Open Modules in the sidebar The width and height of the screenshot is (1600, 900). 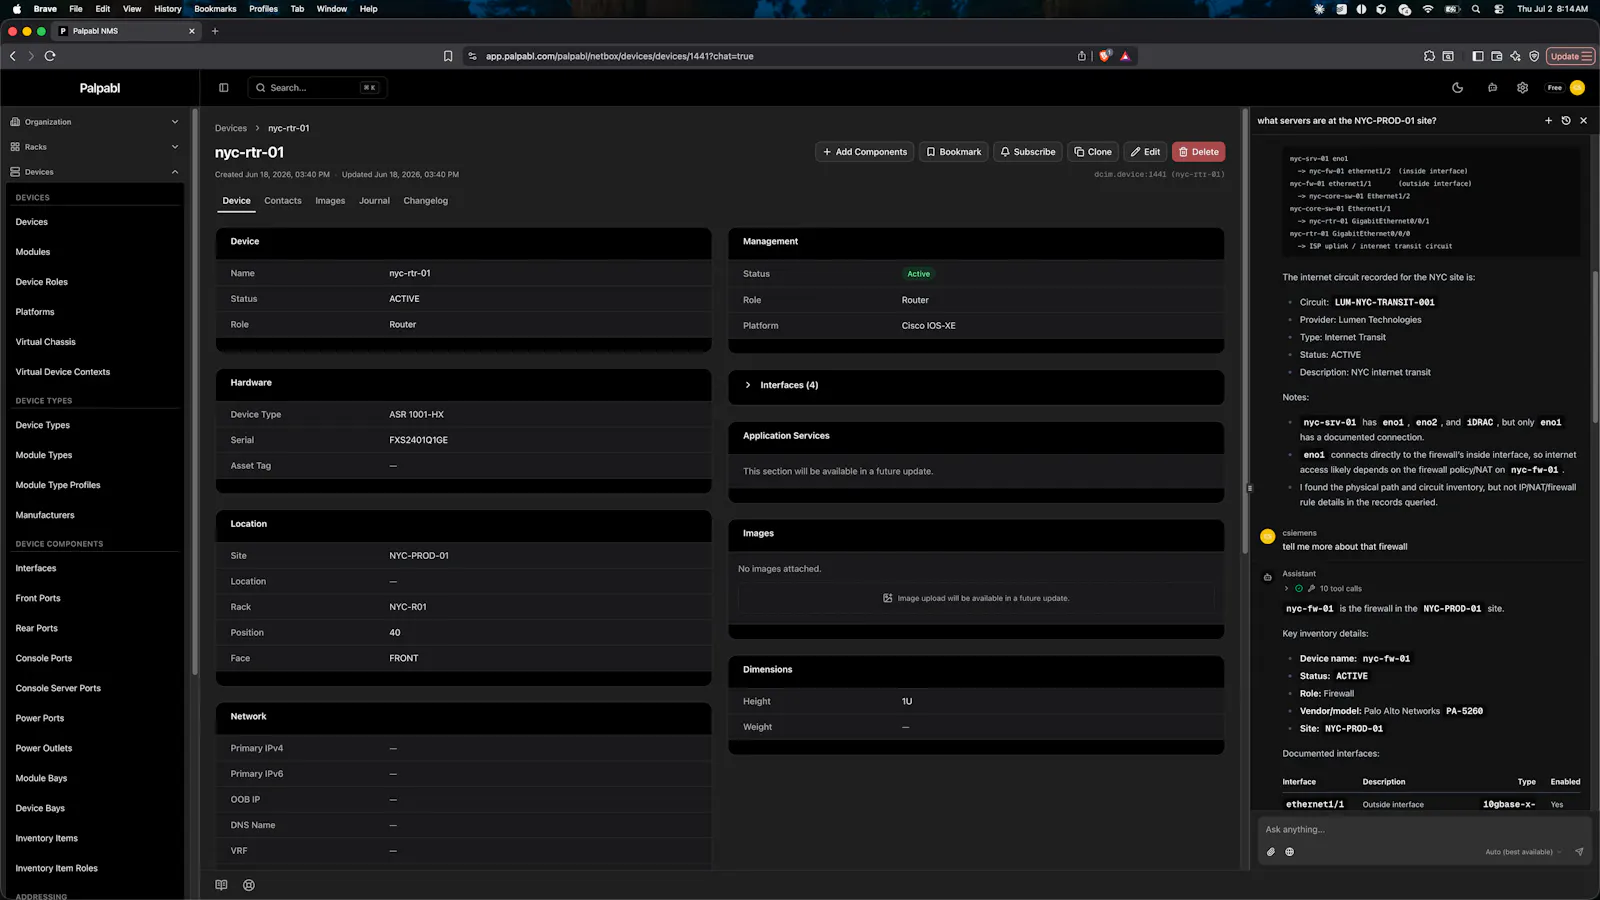coord(33,252)
